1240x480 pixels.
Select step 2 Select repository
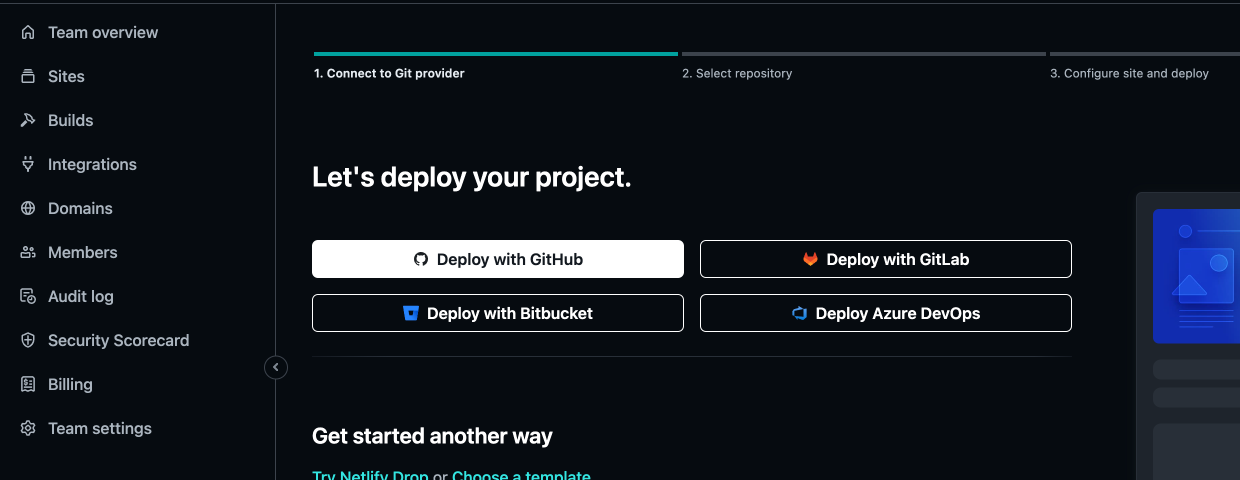pyautogui.click(x=864, y=66)
